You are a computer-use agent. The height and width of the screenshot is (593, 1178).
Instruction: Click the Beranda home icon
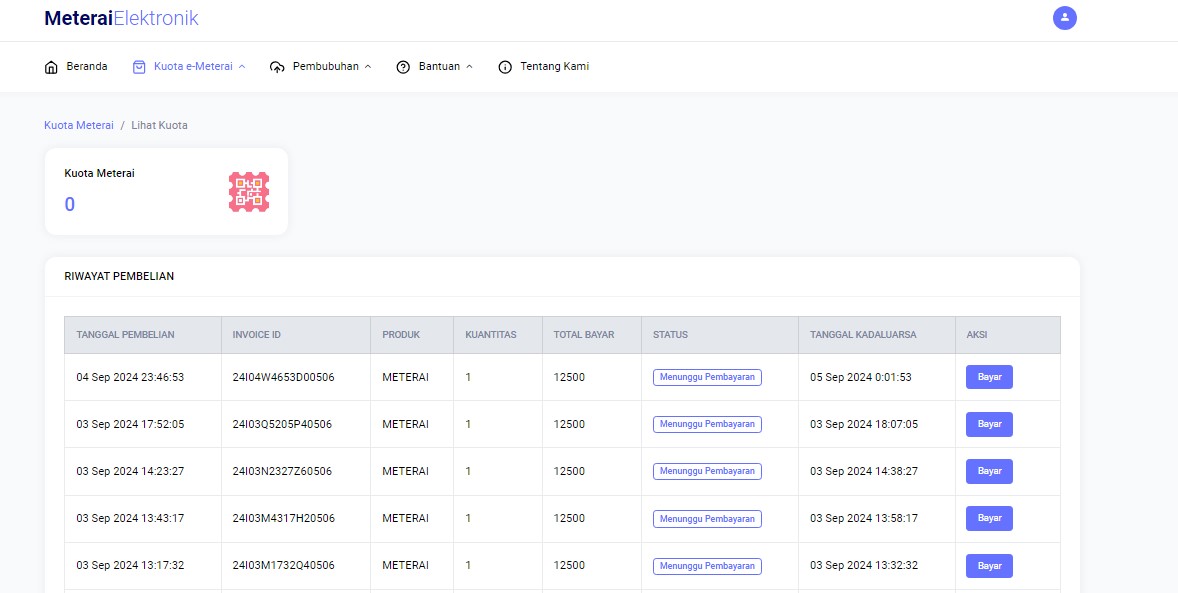[51, 67]
